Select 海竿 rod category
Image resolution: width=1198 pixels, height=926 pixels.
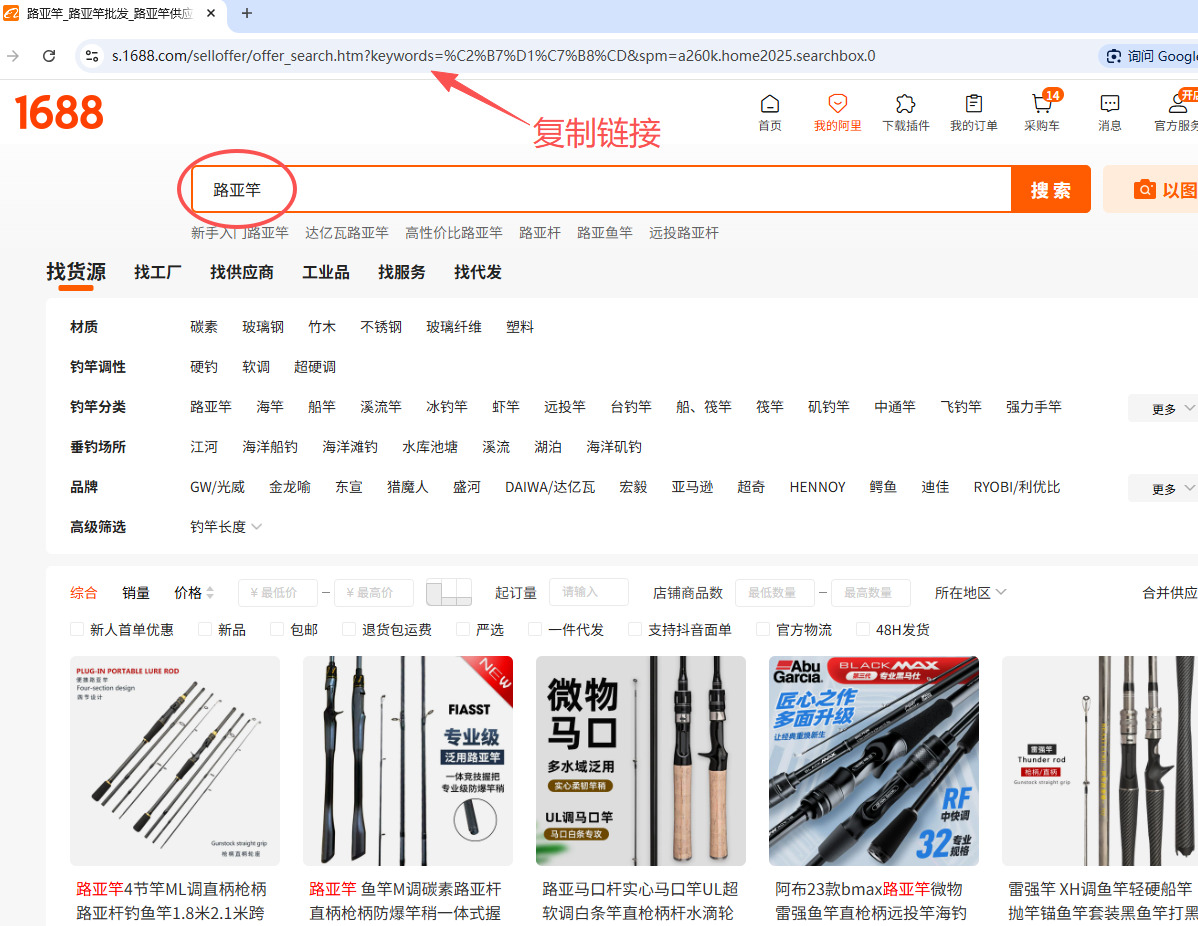tap(270, 407)
